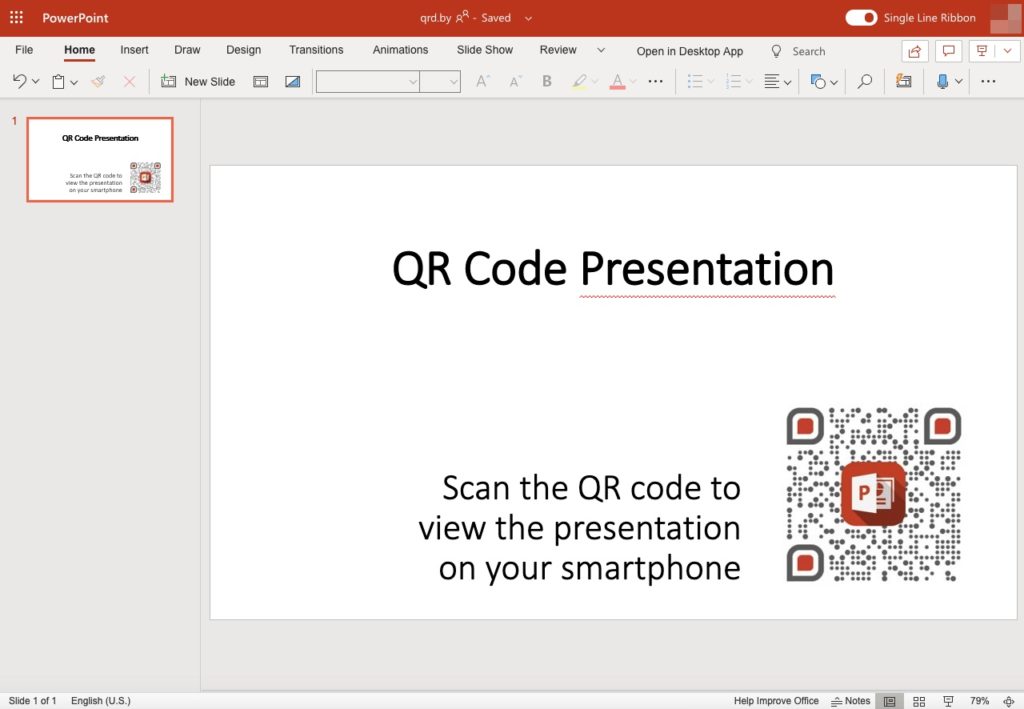Click the PowerPoint app name
This screenshot has height=709, width=1024.
click(x=75, y=18)
